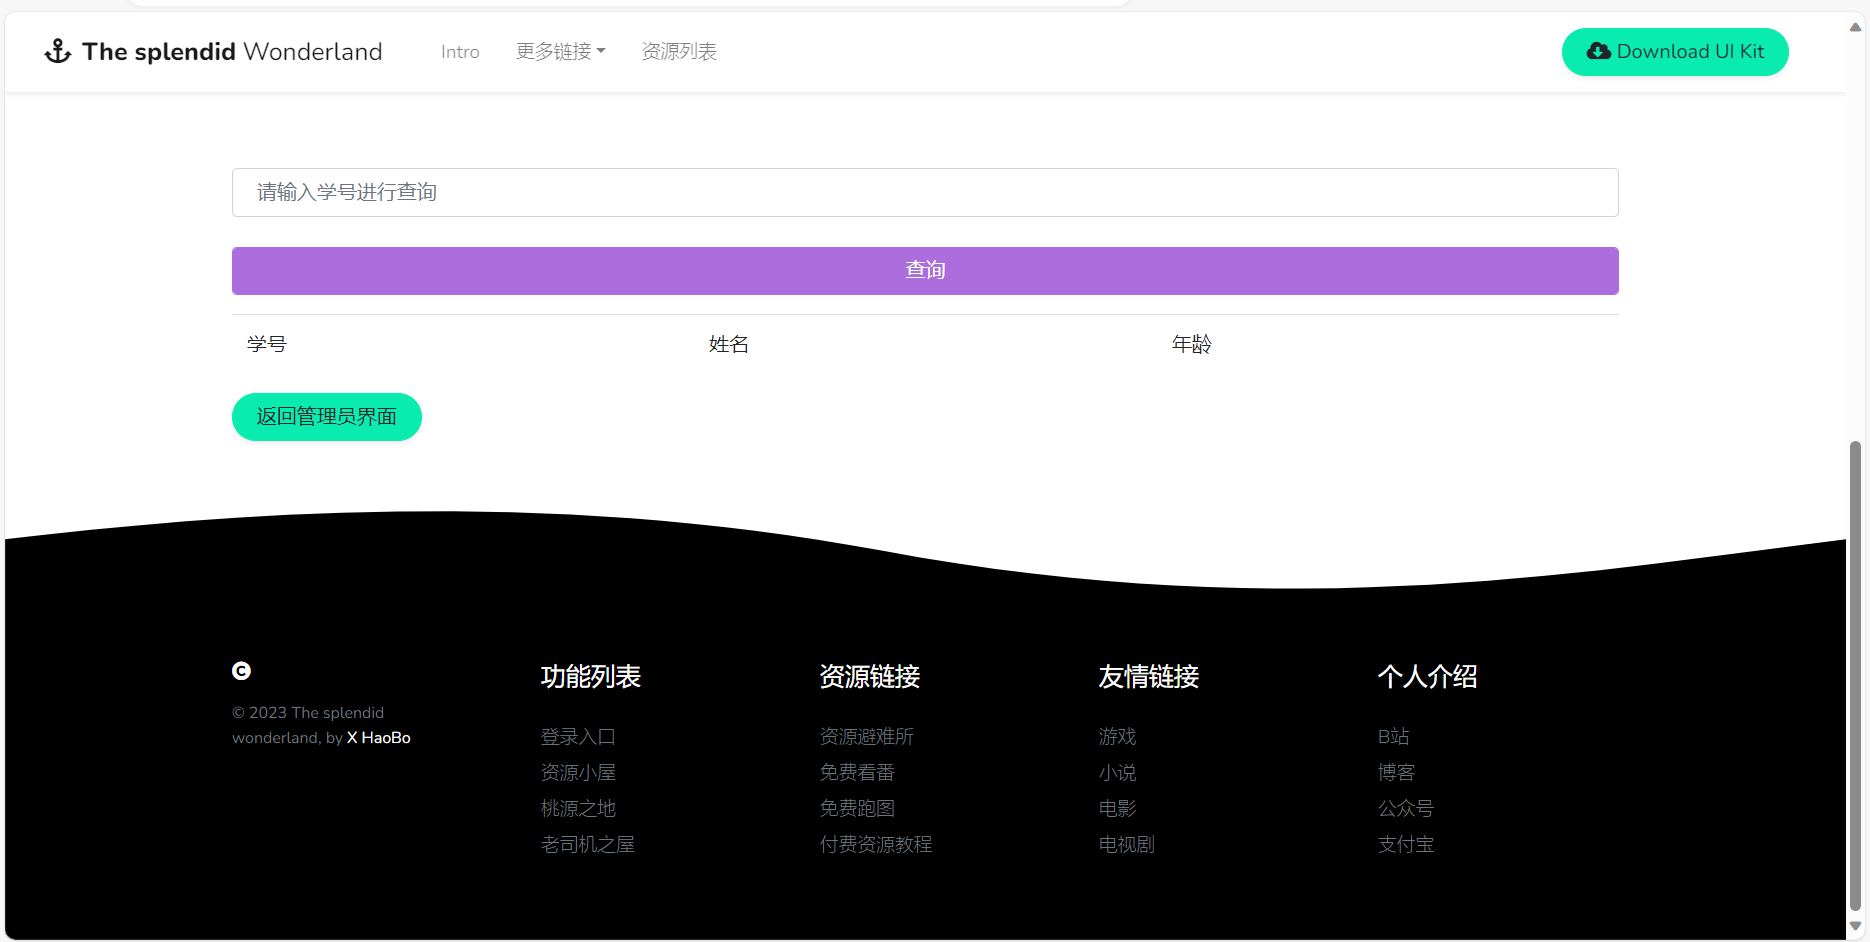This screenshot has height=942, width=1870.
Task: Click the copyright circle icon in footer
Action: [241, 671]
